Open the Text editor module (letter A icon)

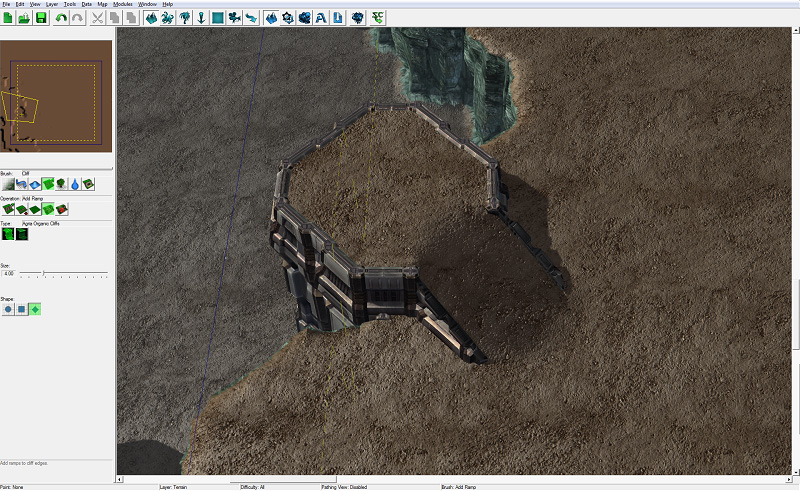tap(321, 18)
